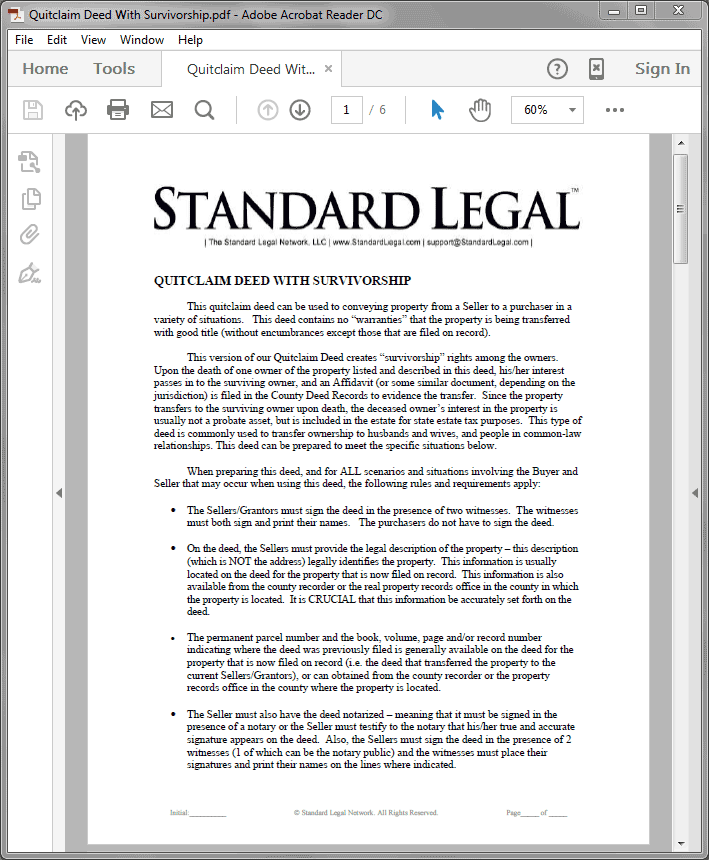The image size is (709, 860).
Task: Click the QUITCLAIM DEED WITH SURVIVORSHIP heading
Action: coord(282,281)
